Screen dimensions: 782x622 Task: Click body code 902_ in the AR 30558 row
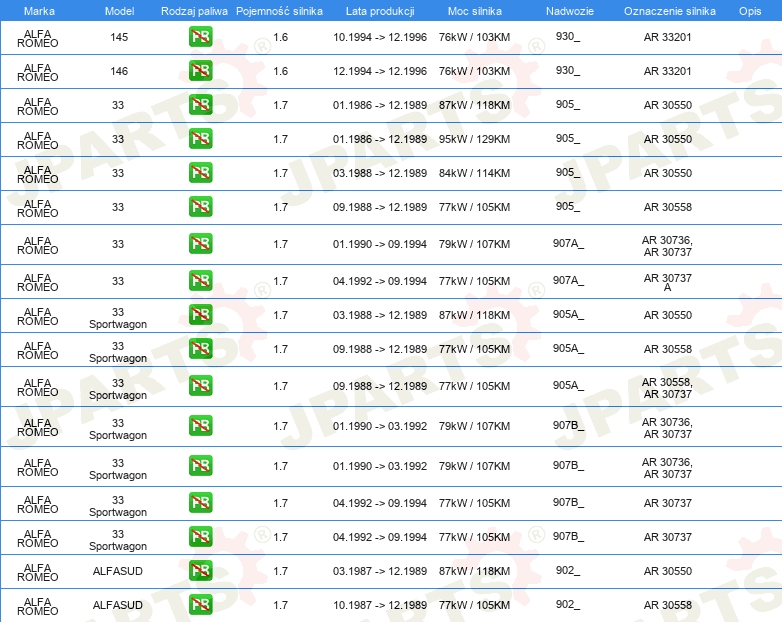[x=568, y=604]
